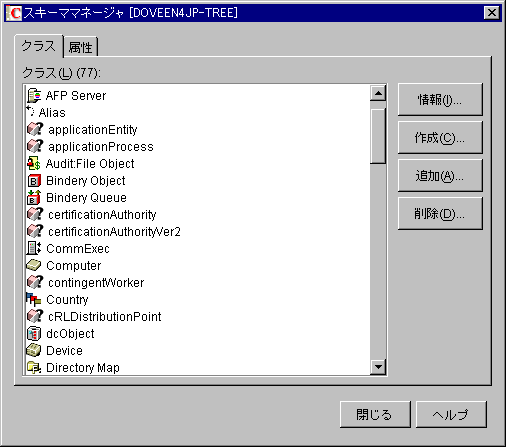Click the 削除(D) delete button
The width and height of the screenshot is (506, 447).
440,213
